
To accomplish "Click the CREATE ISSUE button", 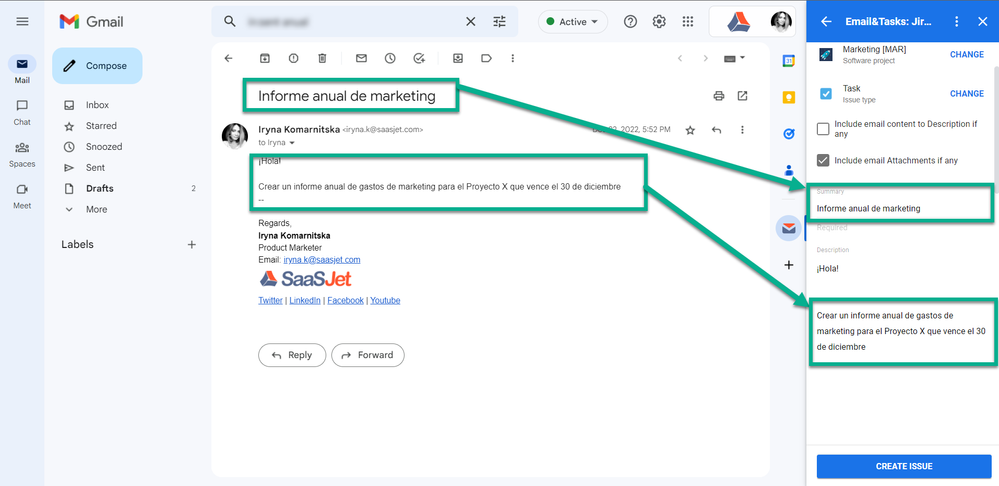I will click(x=904, y=466).
